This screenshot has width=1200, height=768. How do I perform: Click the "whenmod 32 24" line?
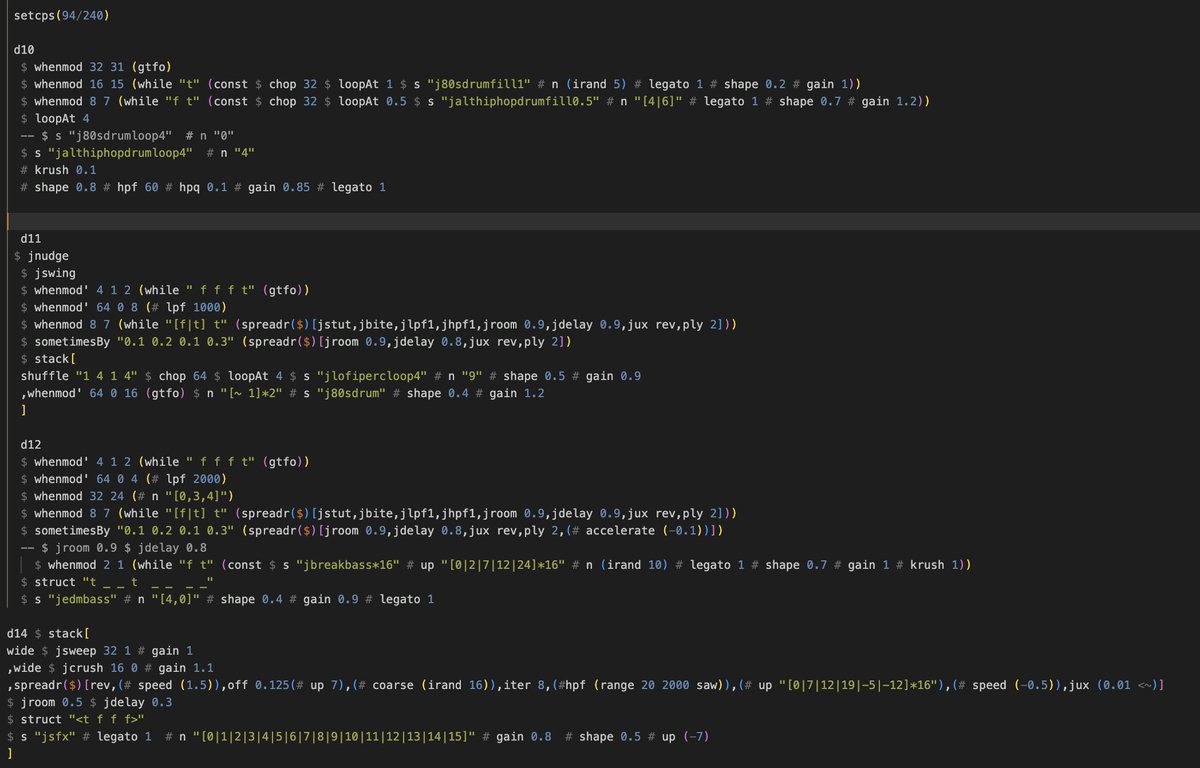tap(128, 496)
